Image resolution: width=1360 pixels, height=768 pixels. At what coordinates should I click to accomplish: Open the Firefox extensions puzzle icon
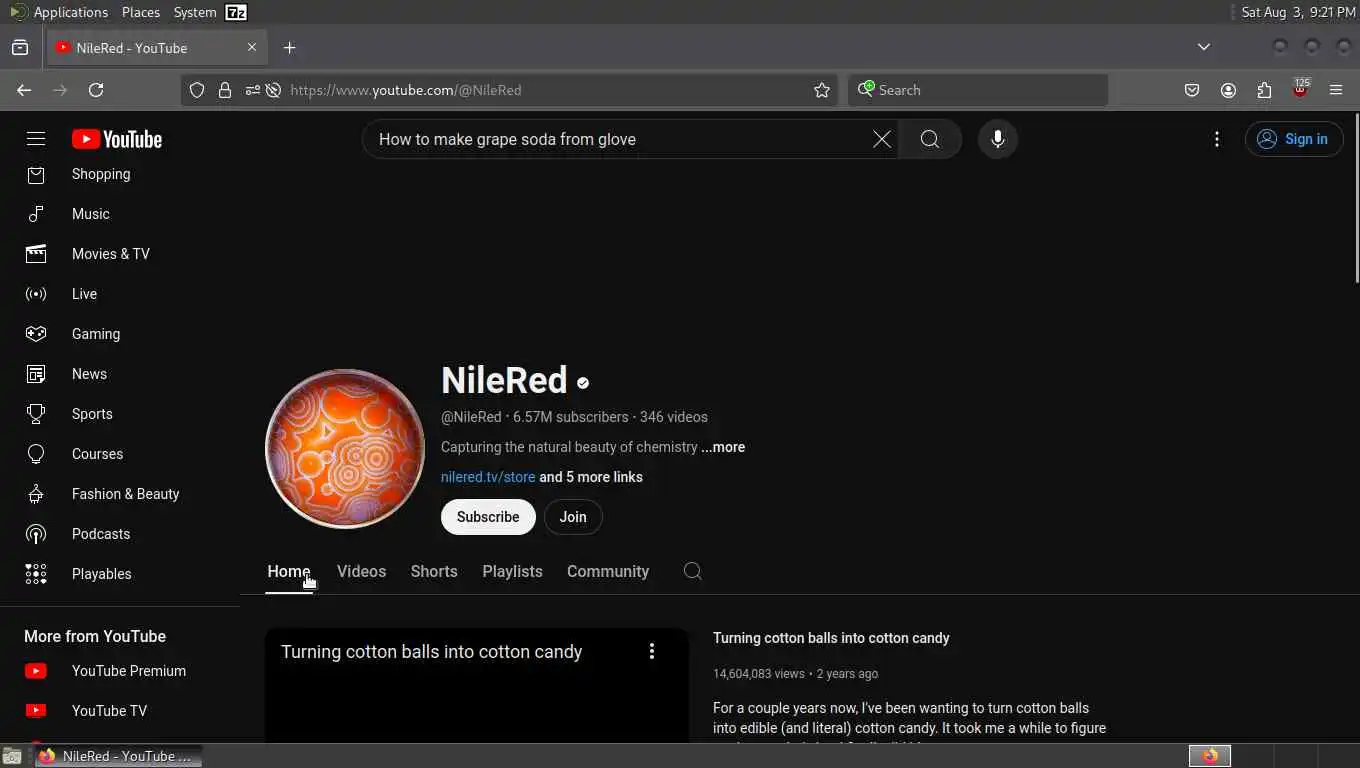[1264, 90]
